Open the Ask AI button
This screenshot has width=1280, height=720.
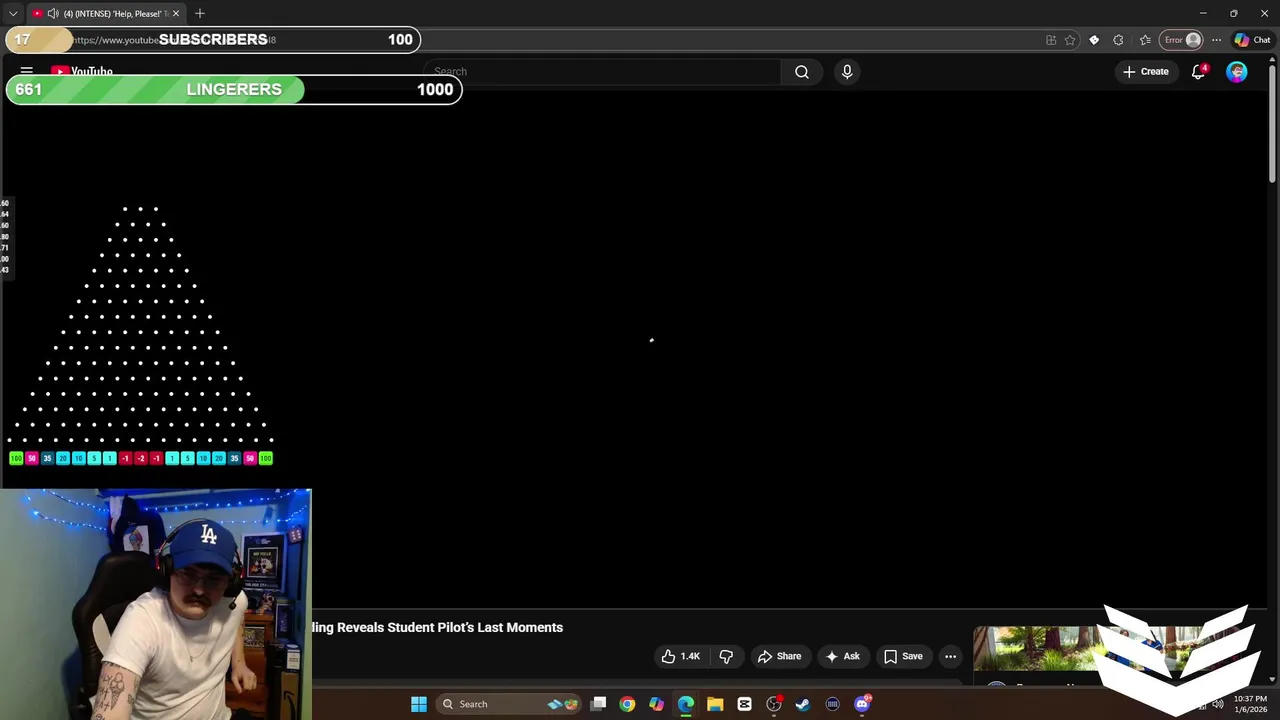tap(842, 656)
